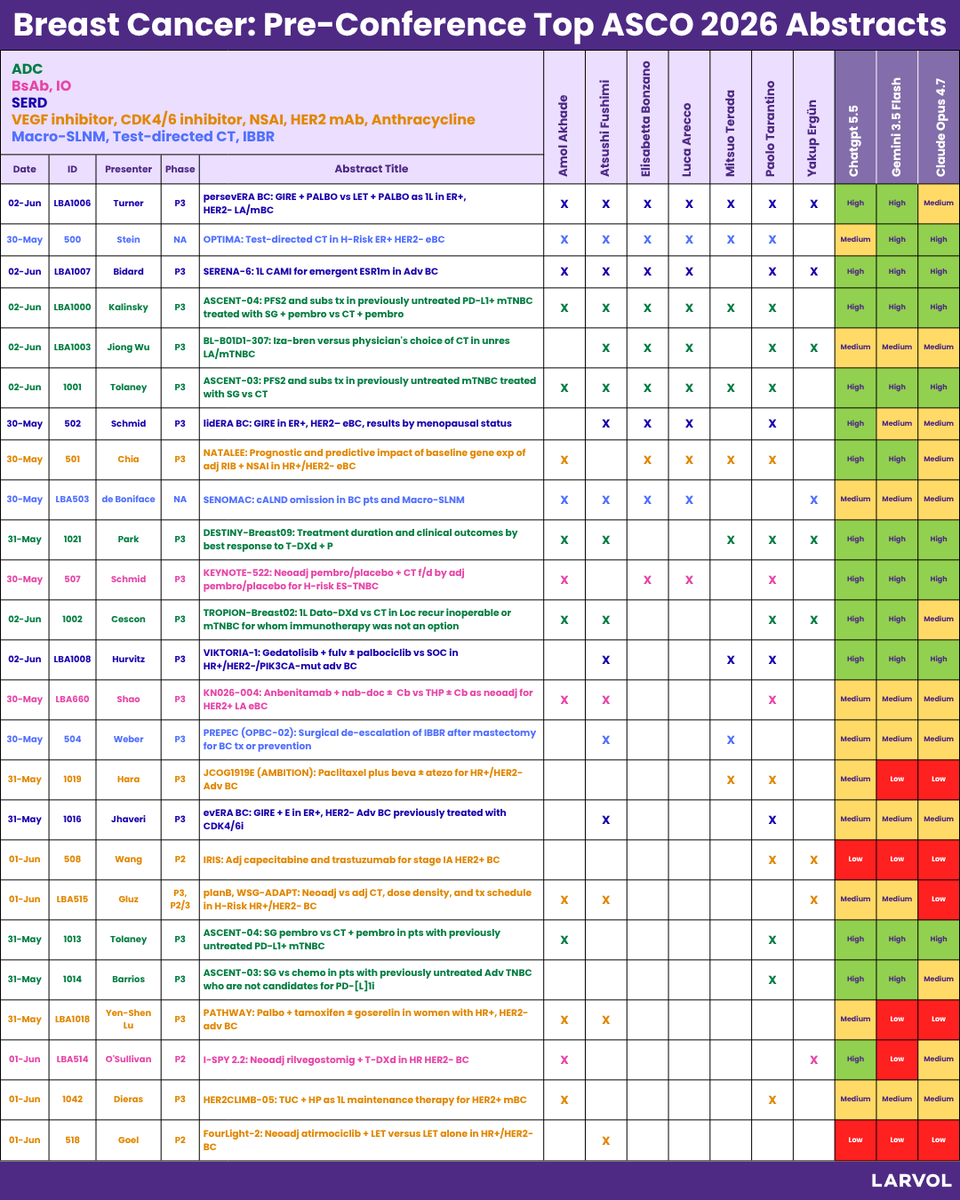Open the "PREPEC (OPBC-02)" abstract title

370,739
